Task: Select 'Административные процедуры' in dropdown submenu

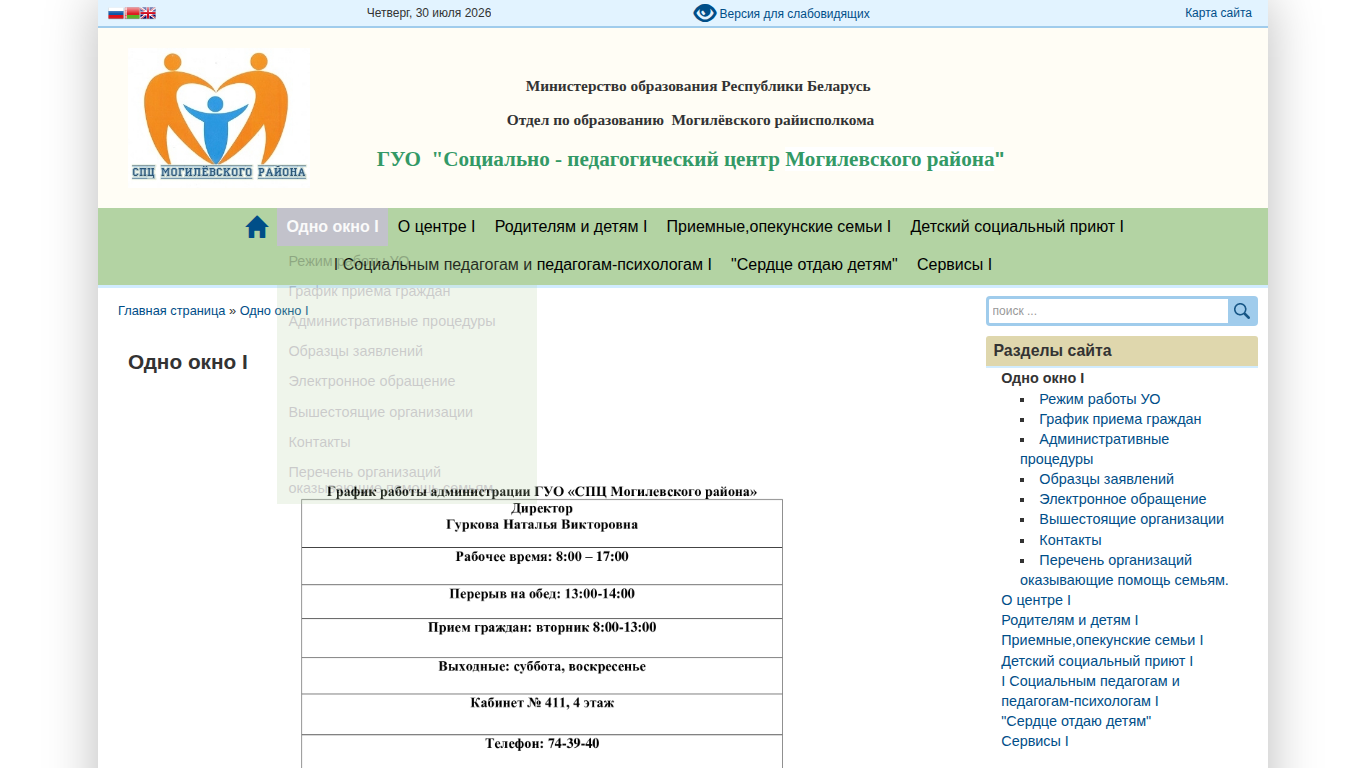Action: [392, 321]
